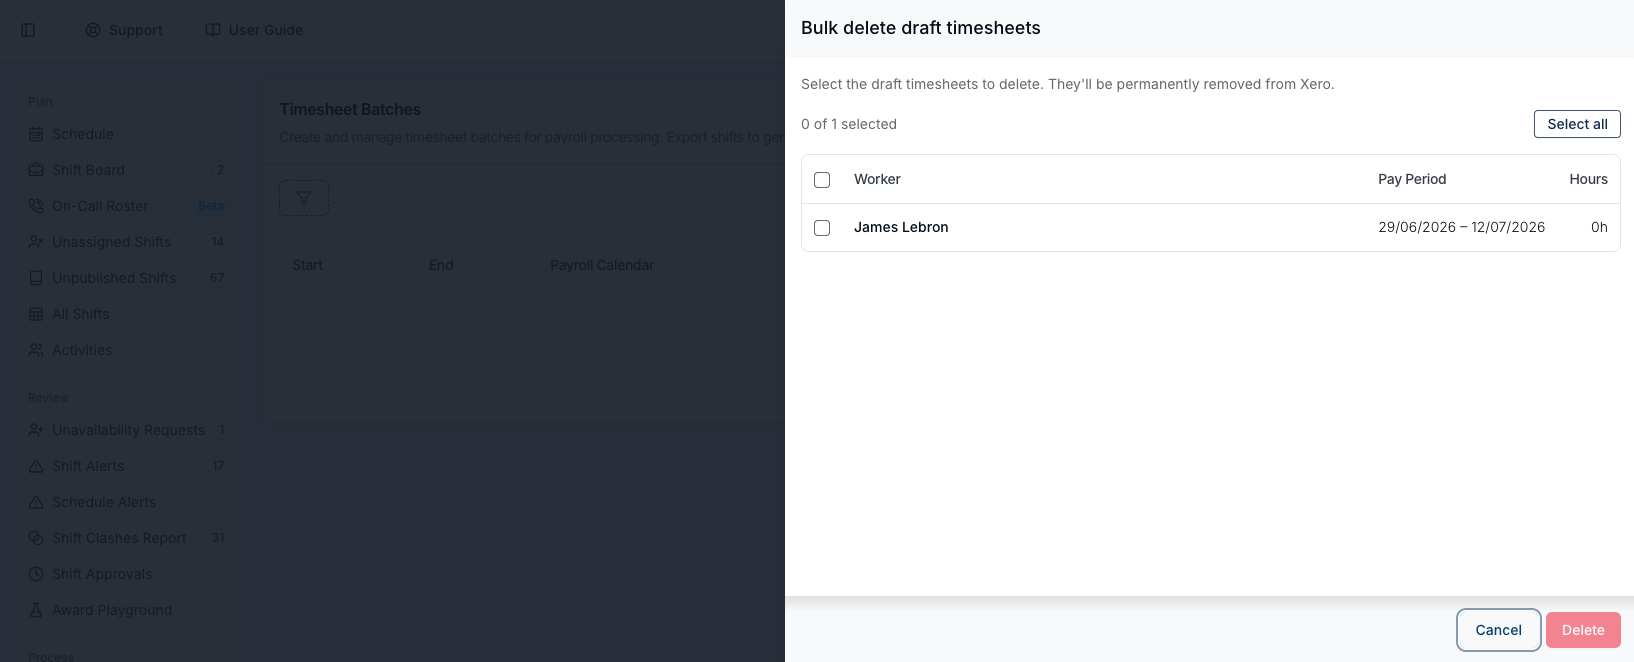
Task: Click the 31 badge beside Shift Clashes Report
Action: (218, 538)
